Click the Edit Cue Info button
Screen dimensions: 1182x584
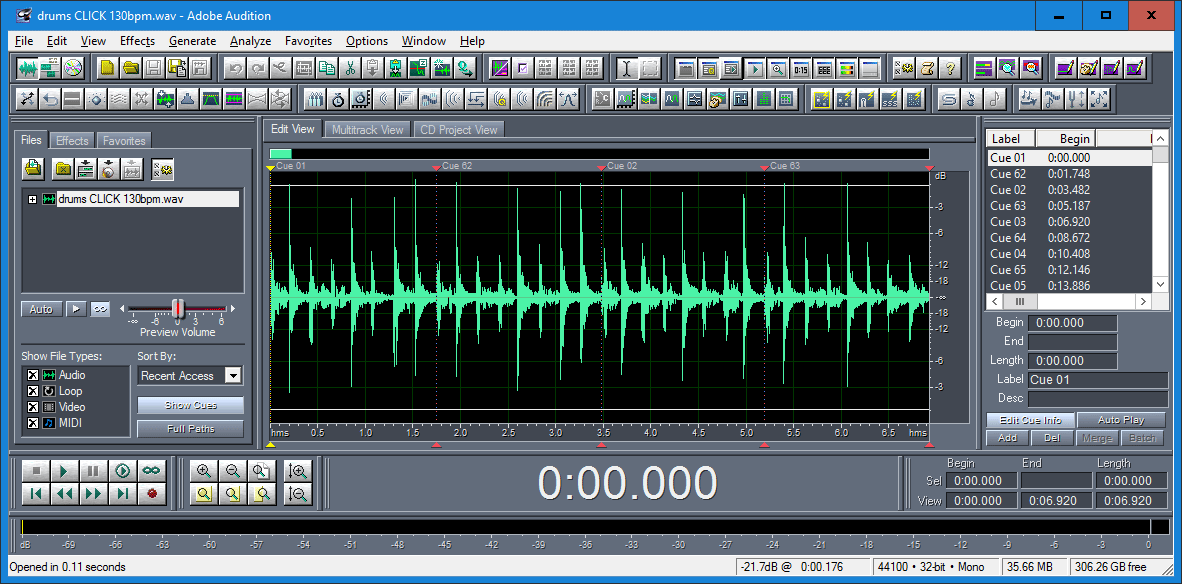[x=1030, y=420]
